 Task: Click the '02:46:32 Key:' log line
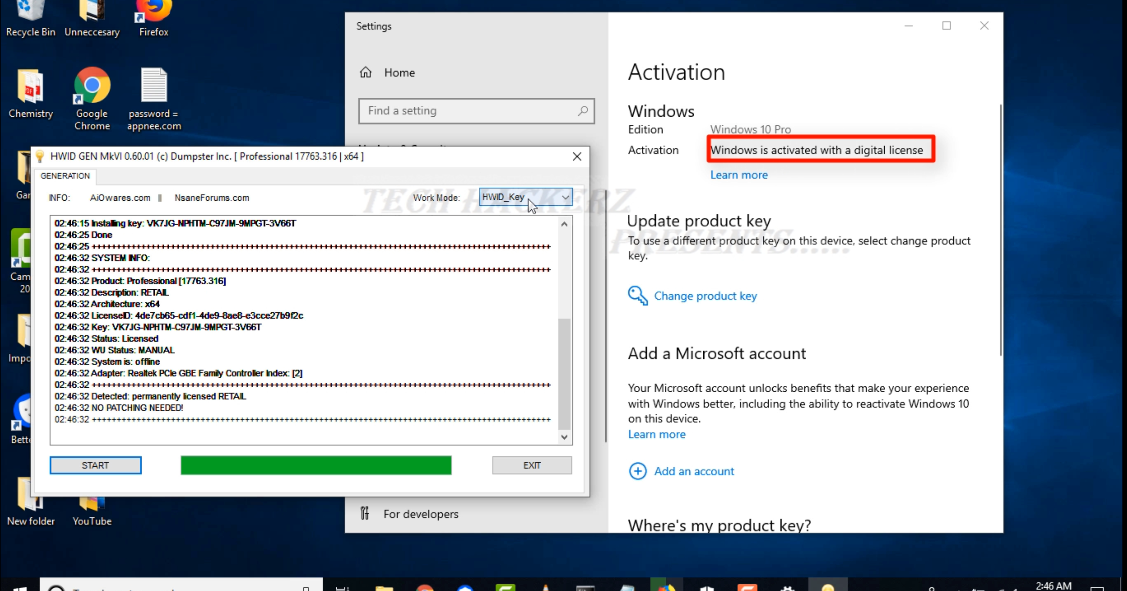pyautogui.click(x=158, y=327)
